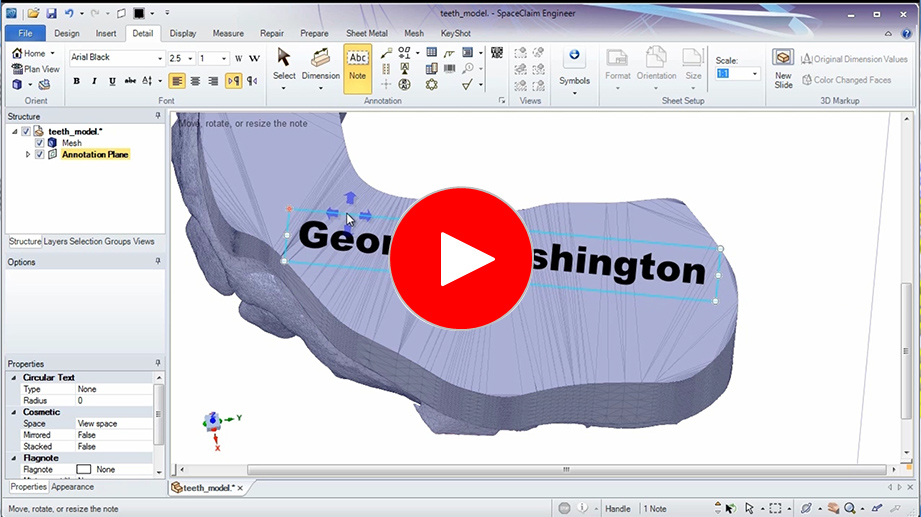Insert the barcode annotation
Screen dimensions: 921x517
coord(450,69)
